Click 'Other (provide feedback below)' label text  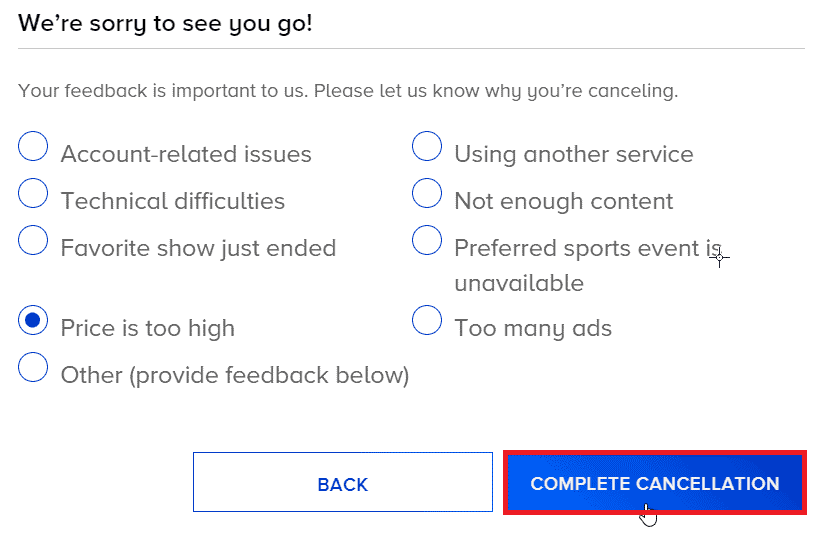click(x=235, y=375)
